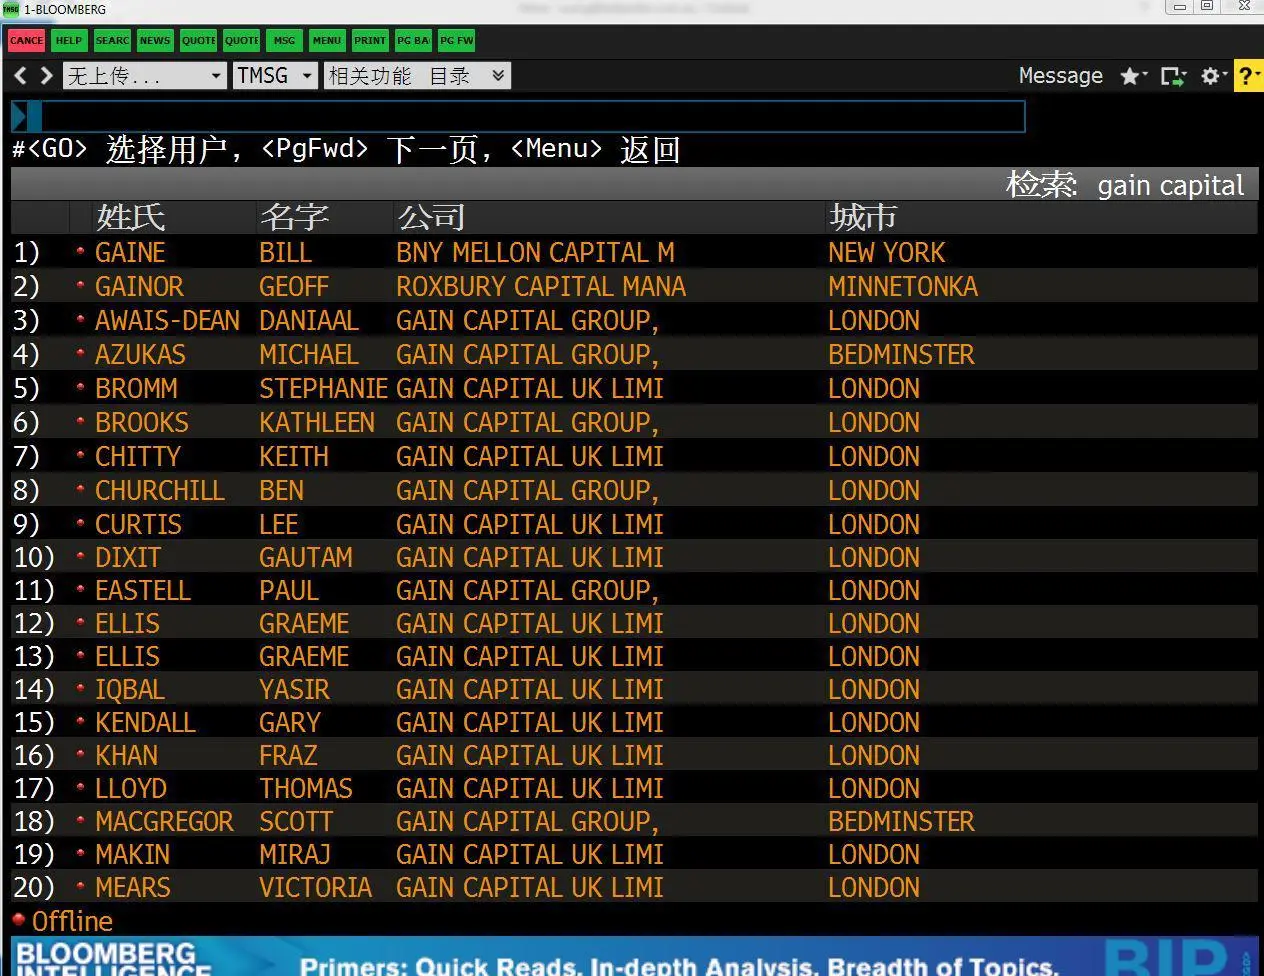
Task: Select user LLOYD THOMAS
Action: [634, 788]
